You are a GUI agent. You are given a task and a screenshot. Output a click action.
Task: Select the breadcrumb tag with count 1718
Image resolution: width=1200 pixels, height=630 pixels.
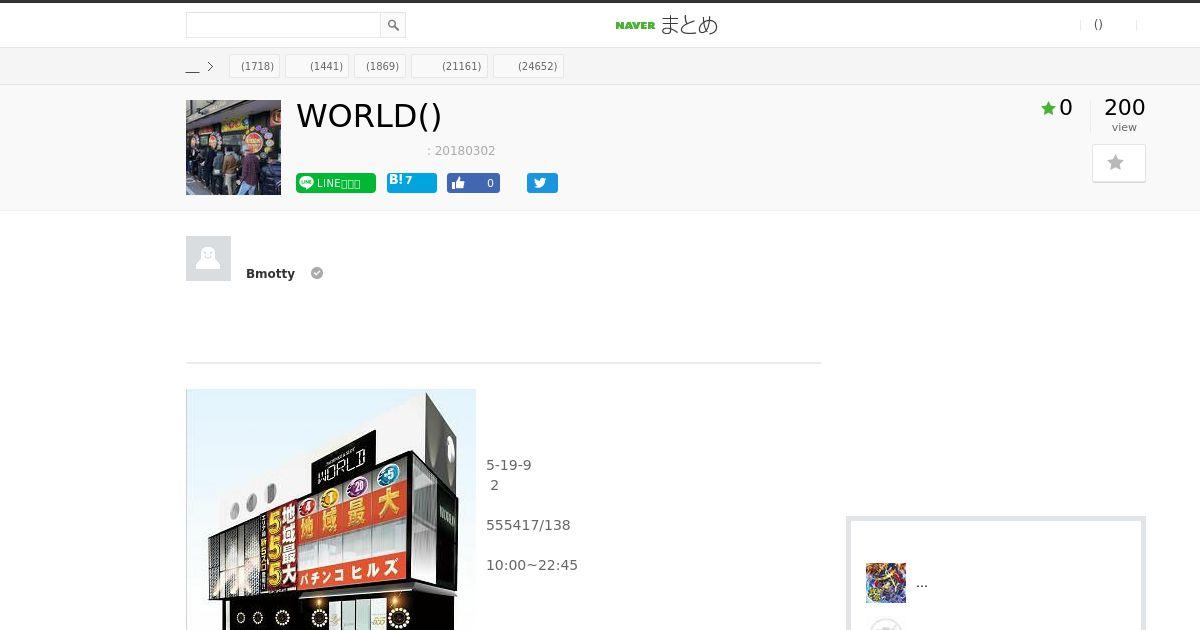tap(255, 66)
